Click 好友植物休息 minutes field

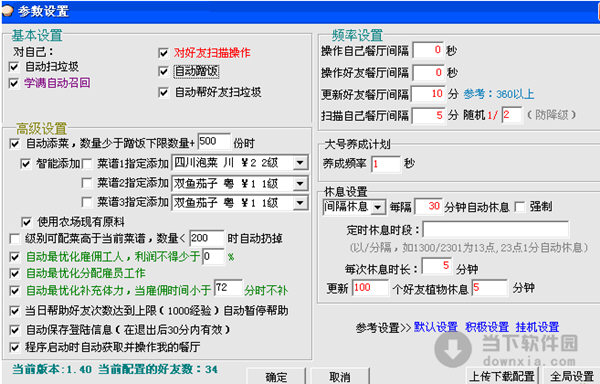490,288
